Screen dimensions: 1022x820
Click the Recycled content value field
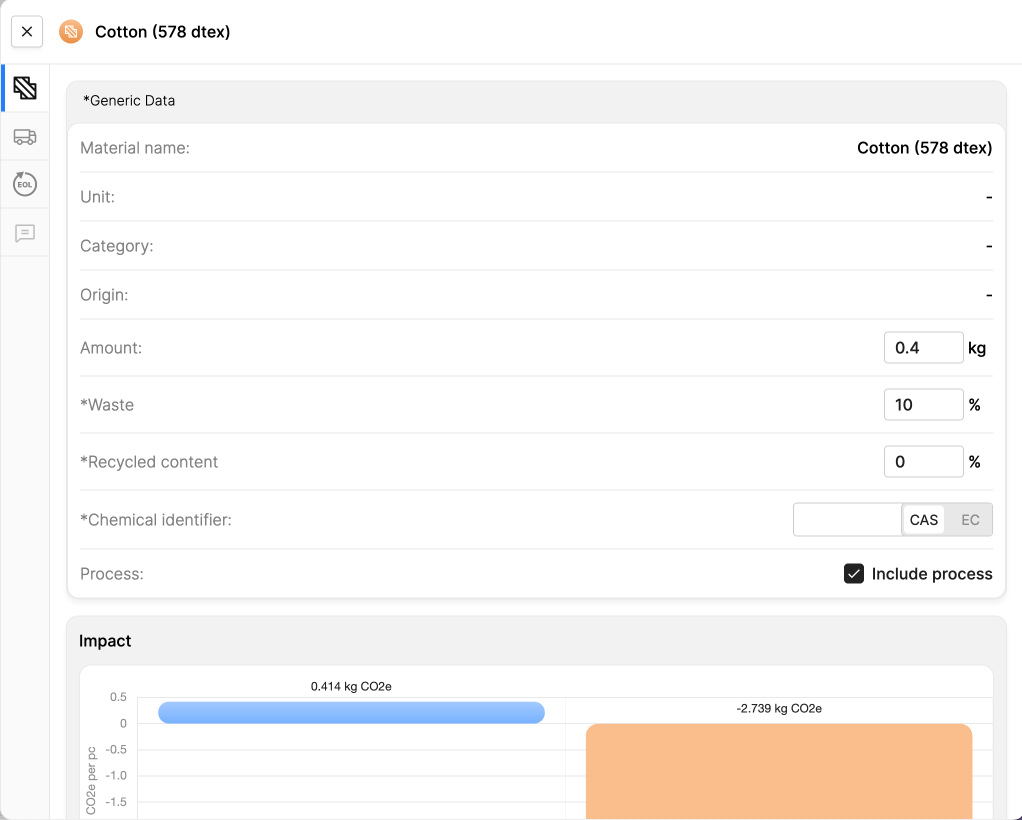point(923,461)
